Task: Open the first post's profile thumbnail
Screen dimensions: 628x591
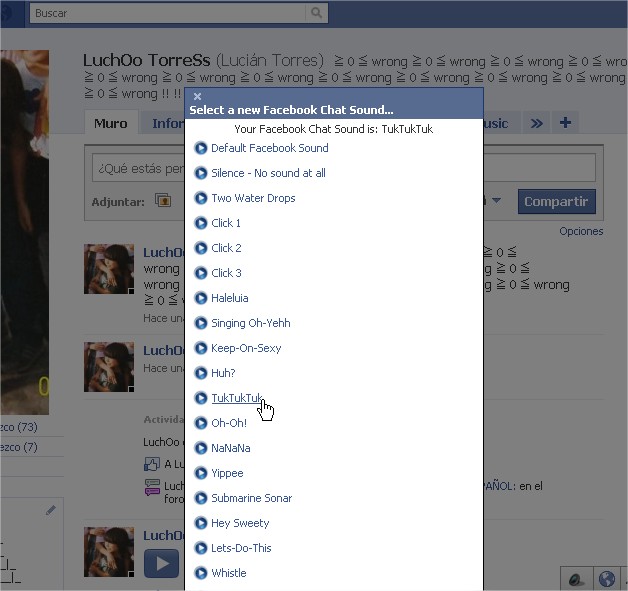Action: click(x=109, y=269)
